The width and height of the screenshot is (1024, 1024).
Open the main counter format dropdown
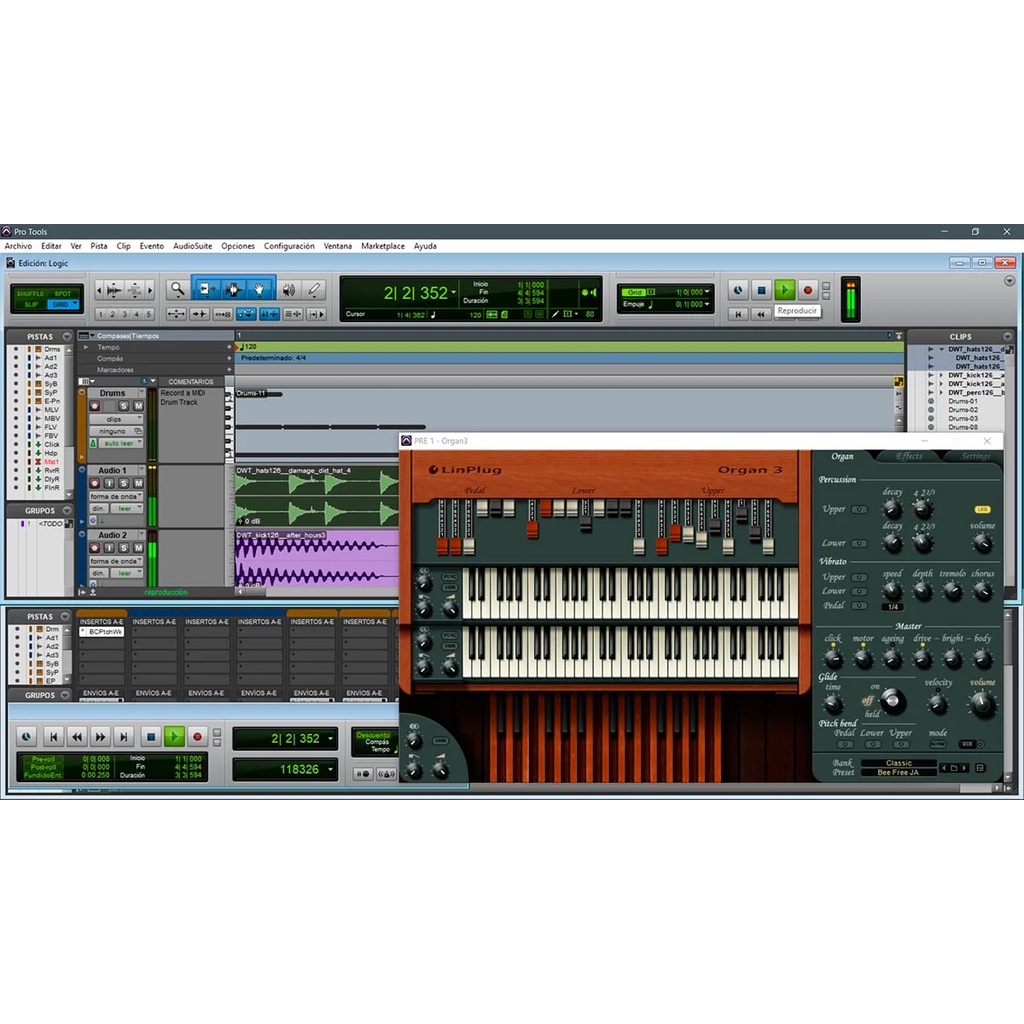(454, 293)
